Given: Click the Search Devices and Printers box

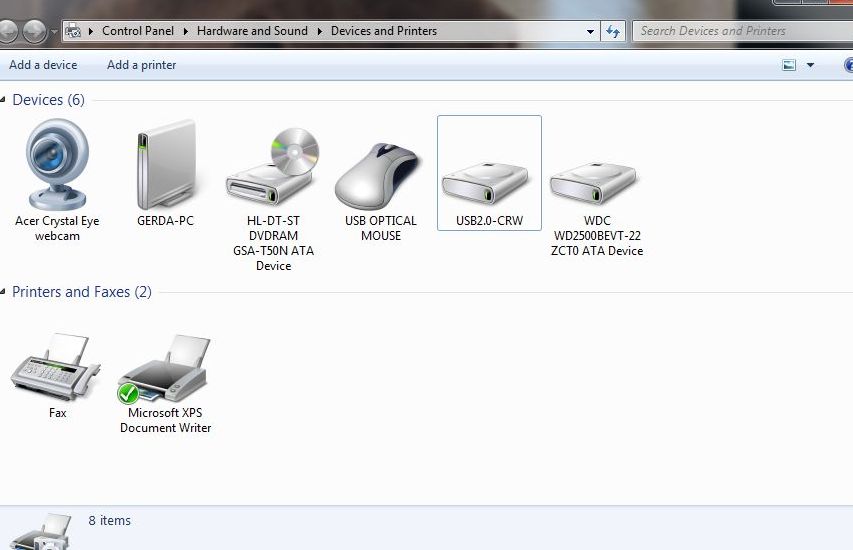Looking at the screenshot, I should tap(740, 31).
